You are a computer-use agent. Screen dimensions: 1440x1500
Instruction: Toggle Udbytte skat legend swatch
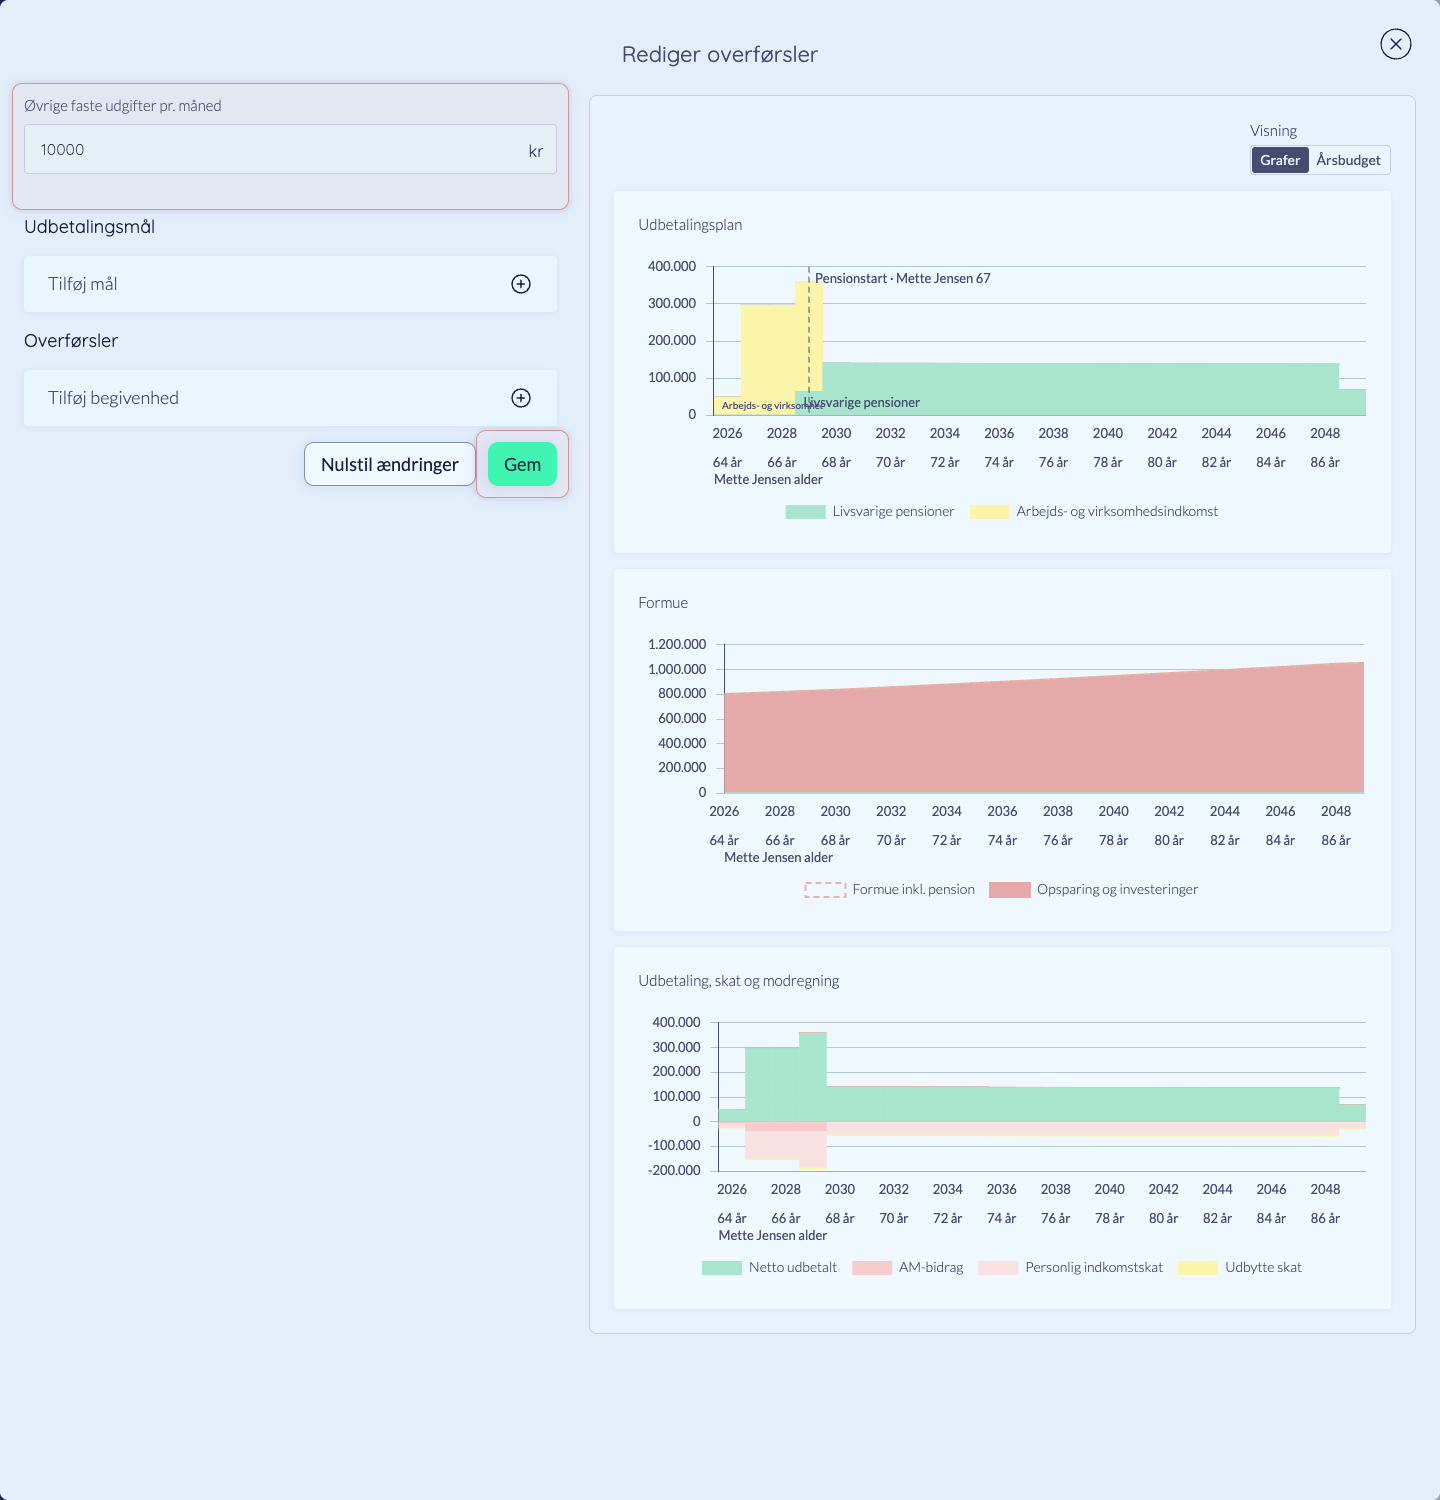pyautogui.click(x=1198, y=1268)
